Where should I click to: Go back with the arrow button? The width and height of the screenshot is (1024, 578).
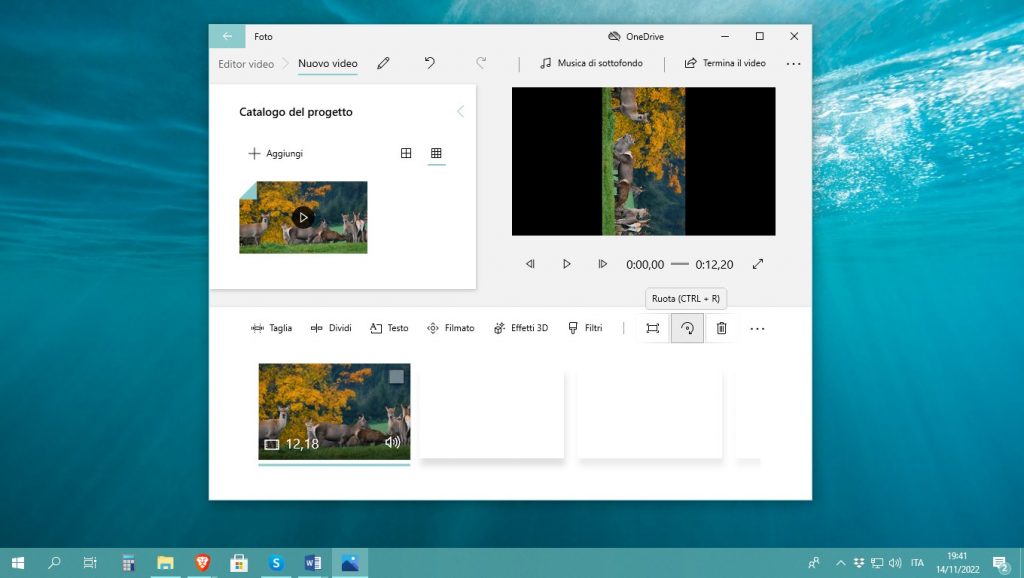coord(227,36)
